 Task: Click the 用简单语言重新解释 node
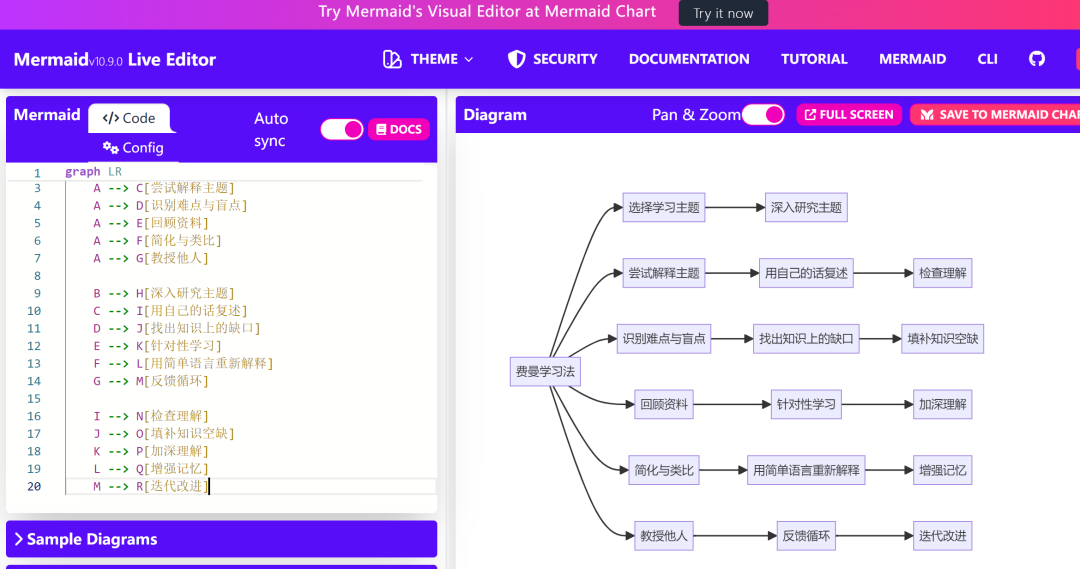(x=806, y=470)
